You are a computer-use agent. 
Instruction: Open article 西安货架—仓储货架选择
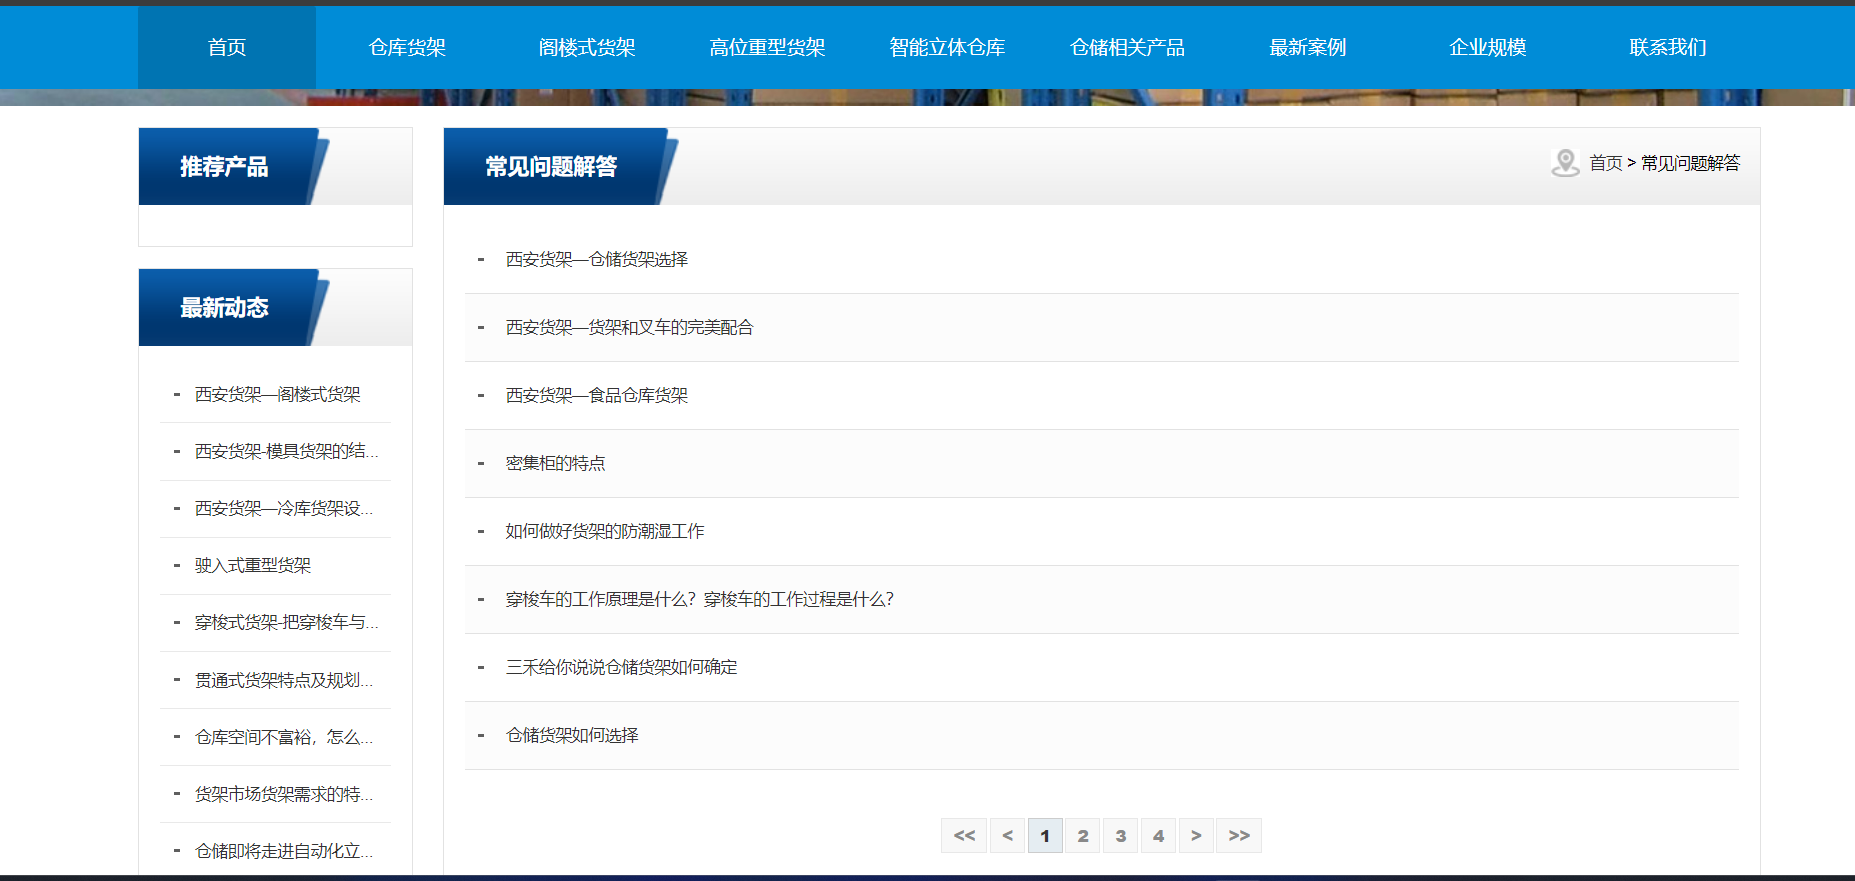597,260
